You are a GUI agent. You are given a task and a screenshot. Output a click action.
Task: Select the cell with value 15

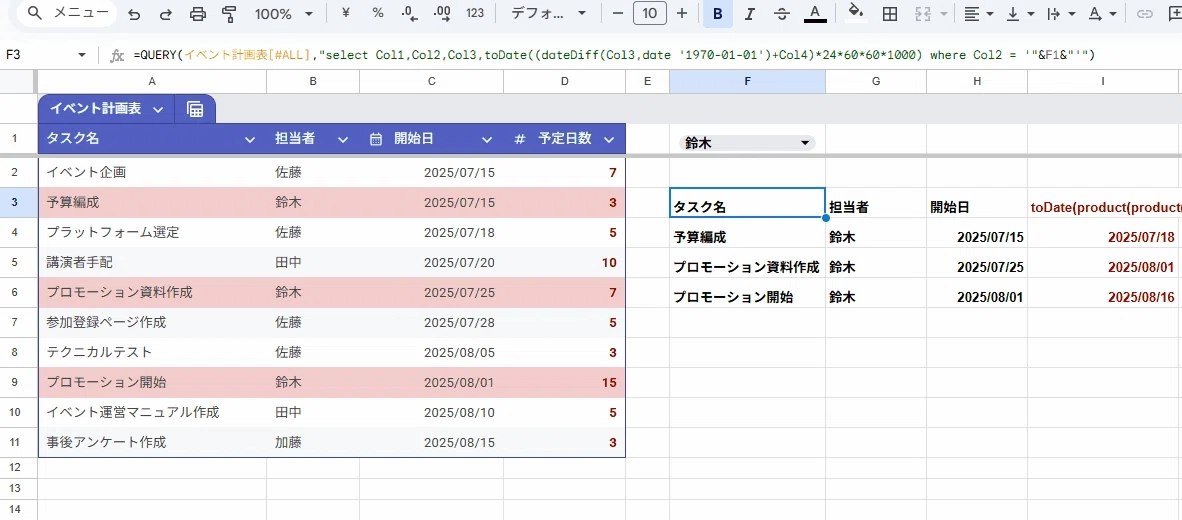[565, 382]
